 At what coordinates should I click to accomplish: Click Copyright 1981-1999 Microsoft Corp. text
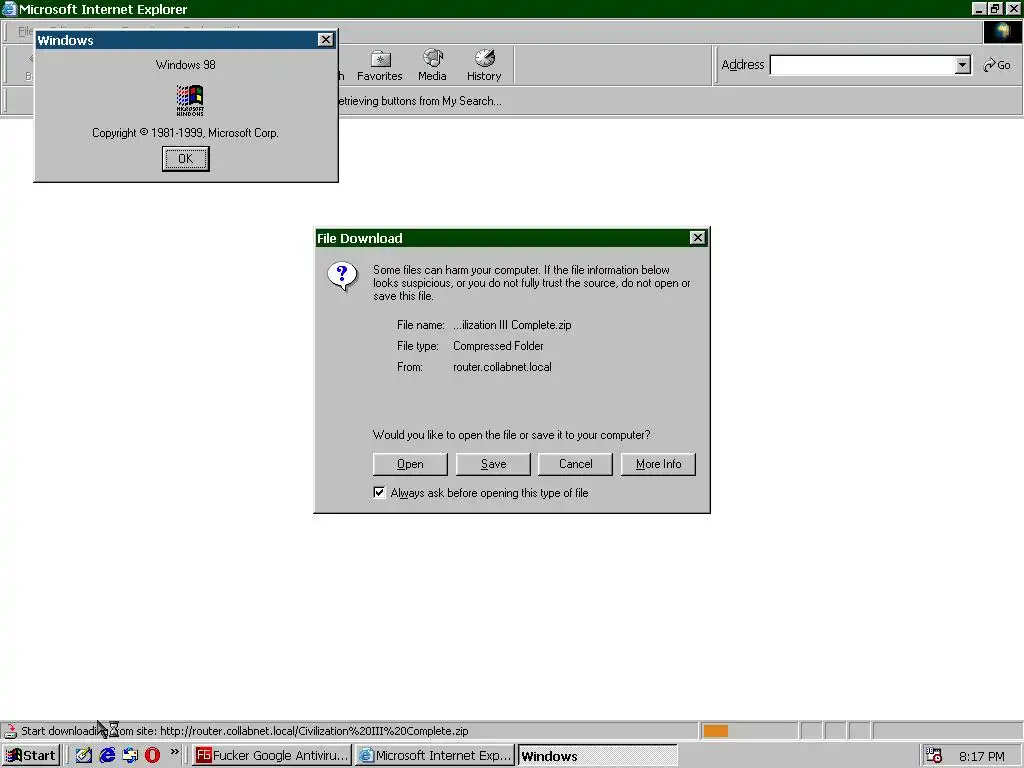[185, 133]
